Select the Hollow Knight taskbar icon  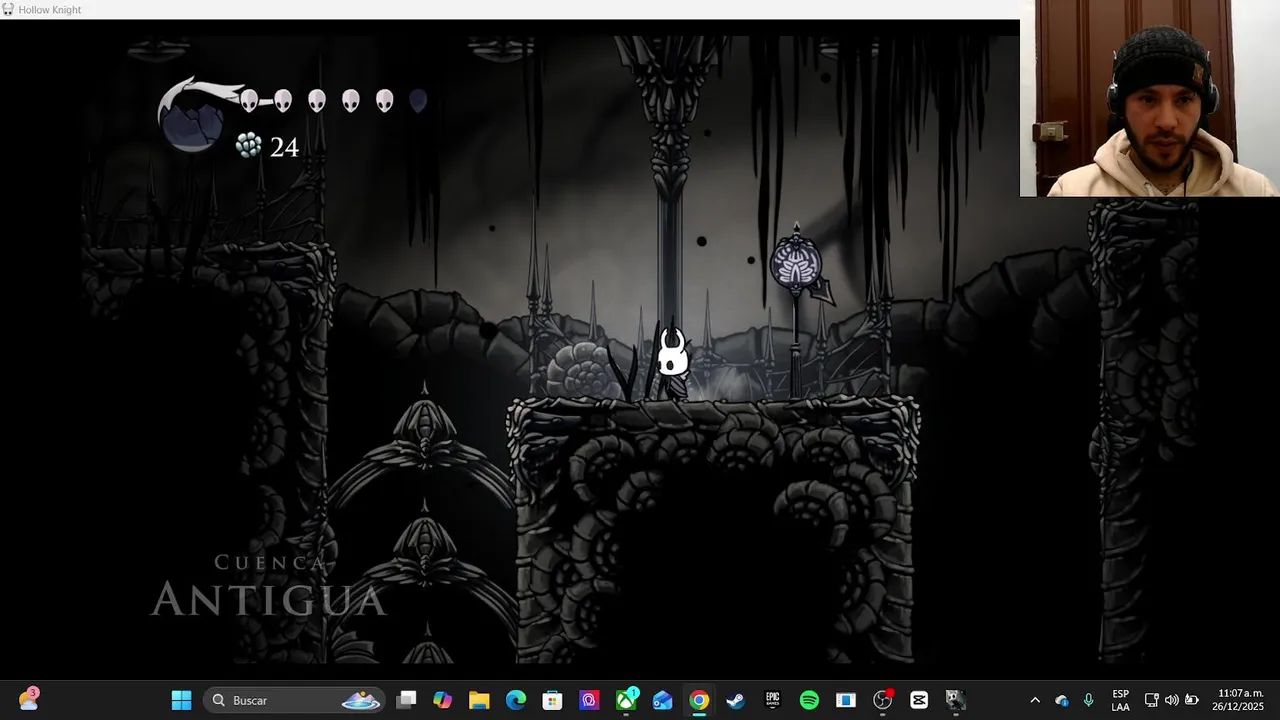(955, 700)
